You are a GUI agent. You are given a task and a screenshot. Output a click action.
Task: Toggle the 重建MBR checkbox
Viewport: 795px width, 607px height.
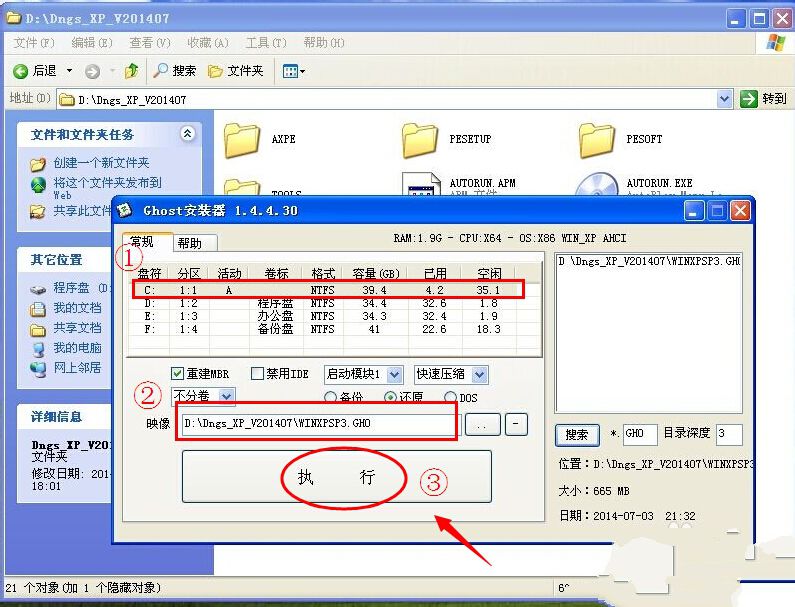click(x=178, y=374)
